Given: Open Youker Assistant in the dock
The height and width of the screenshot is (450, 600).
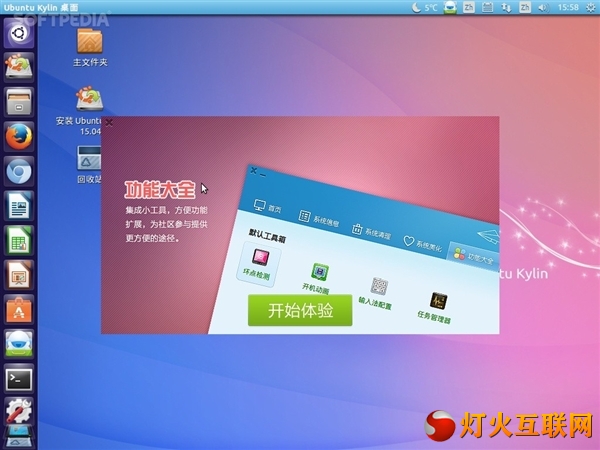Looking at the screenshot, I should pos(19,344).
